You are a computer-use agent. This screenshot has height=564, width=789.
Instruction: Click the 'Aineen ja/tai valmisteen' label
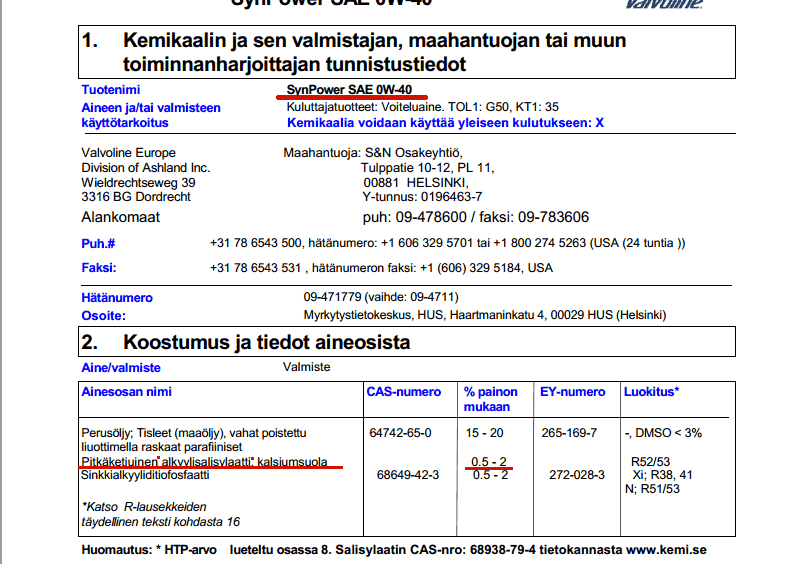tap(151, 108)
